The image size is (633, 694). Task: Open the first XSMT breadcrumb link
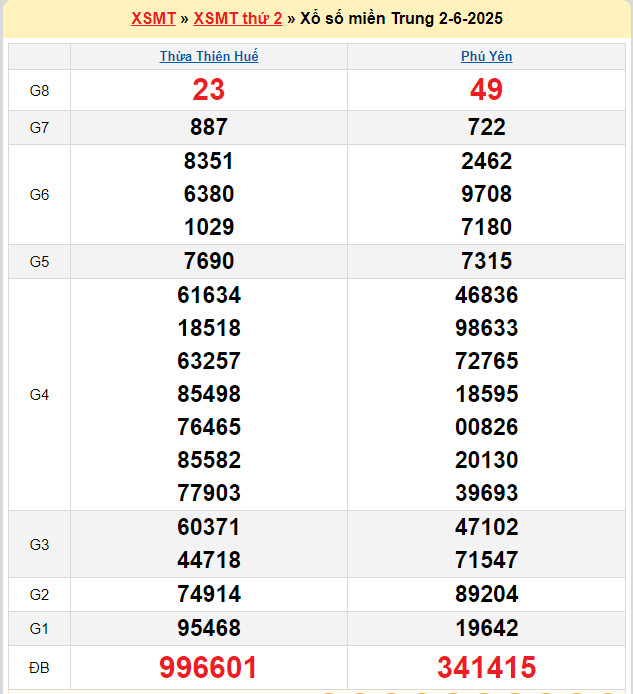pyautogui.click(x=153, y=19)
